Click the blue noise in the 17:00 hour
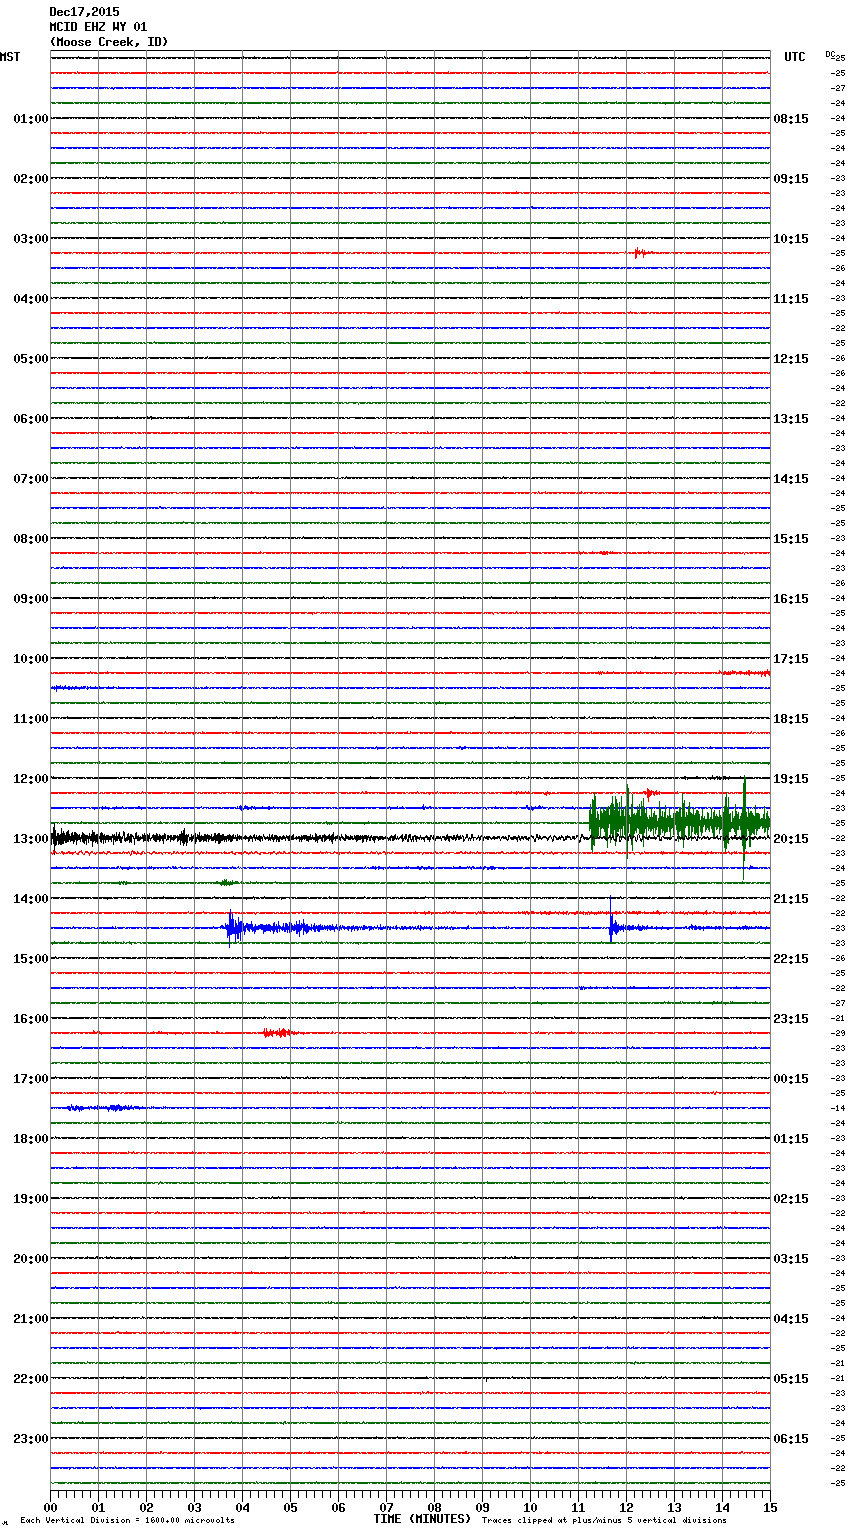 click(104, 1108)
